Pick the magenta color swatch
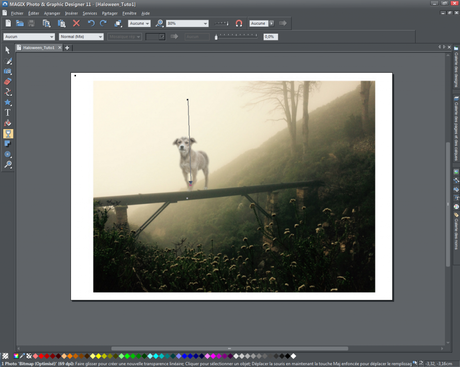The width and height of the screenshot is (460, 367). [x=213, y=356]
